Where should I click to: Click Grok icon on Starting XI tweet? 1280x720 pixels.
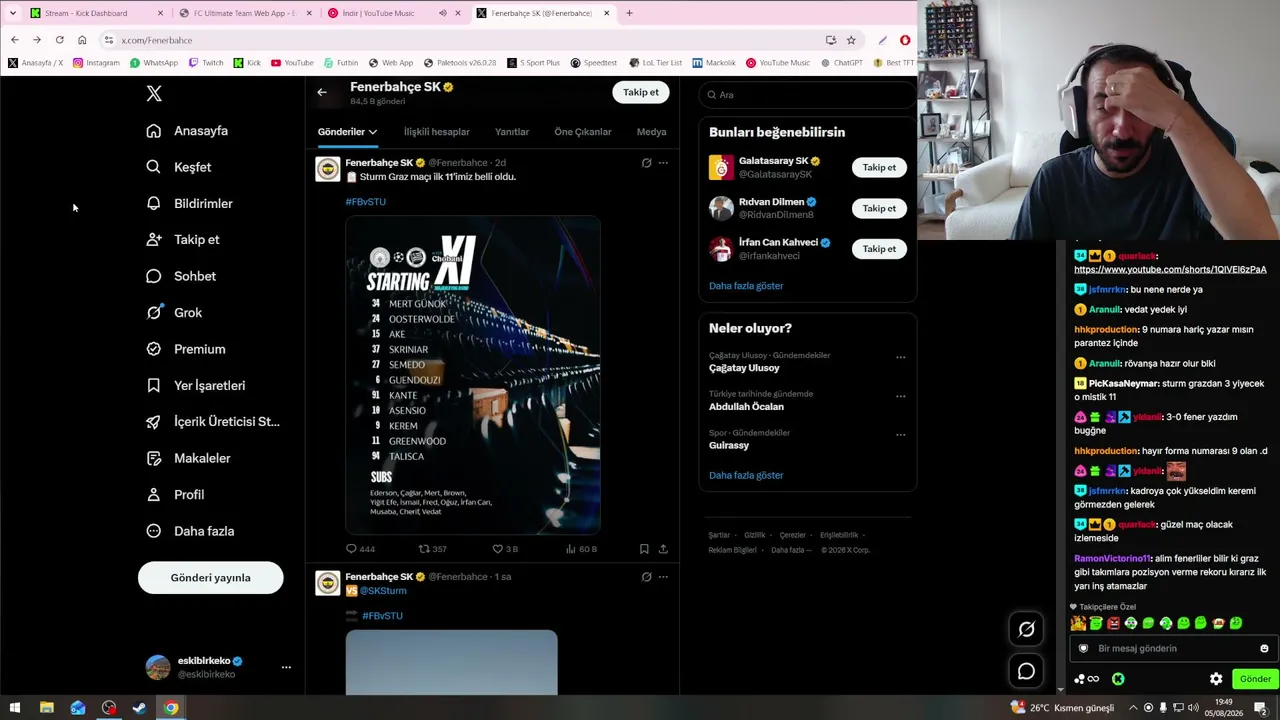646,163
